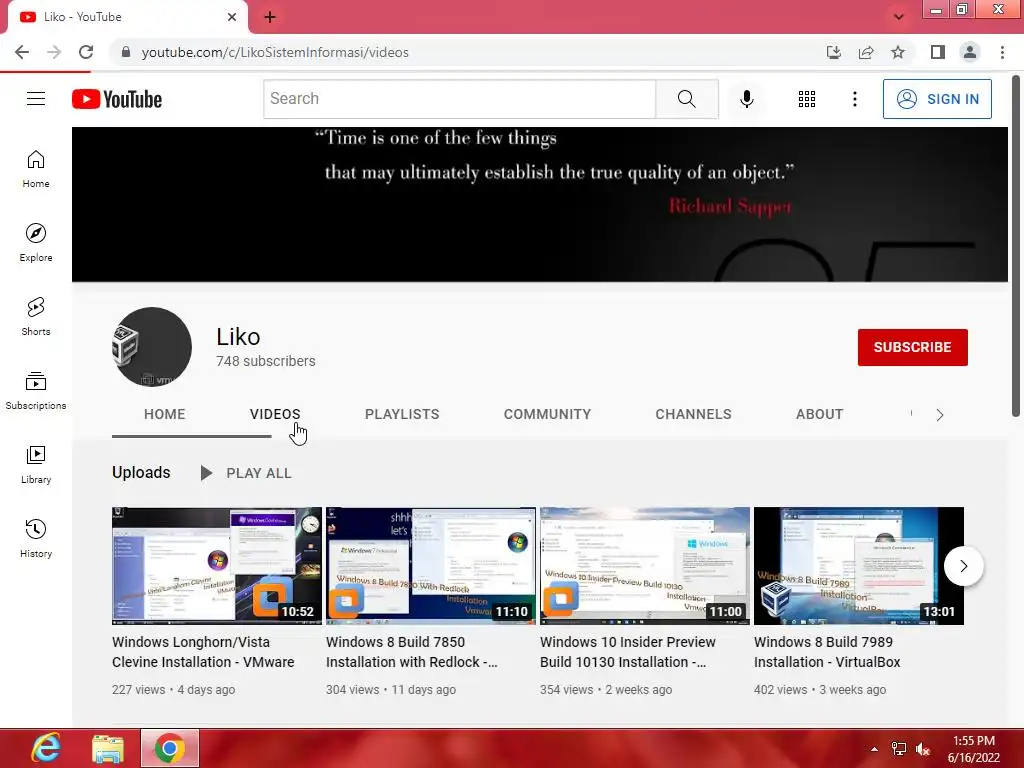Click PLAY ALL for uploads
This screenshot has width=1024, height=768.
coord(247,473)
